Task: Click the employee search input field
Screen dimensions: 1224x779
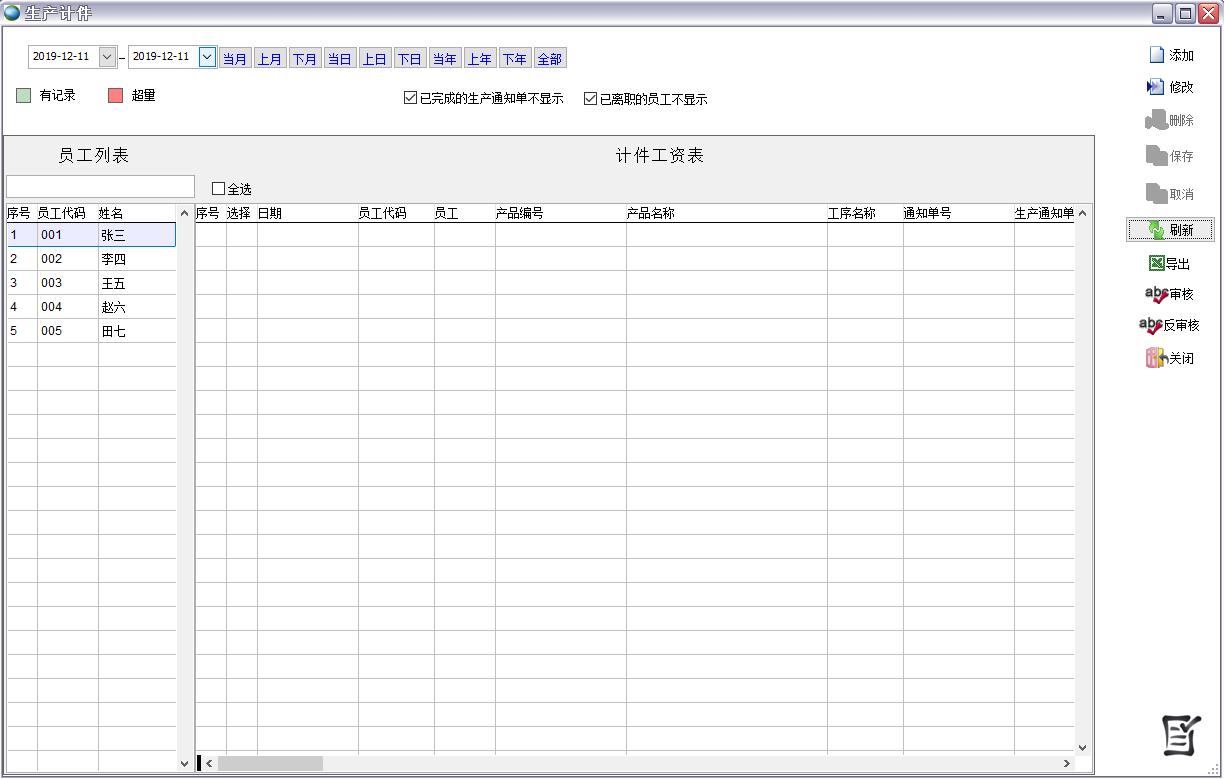Action: click(100, 187)
